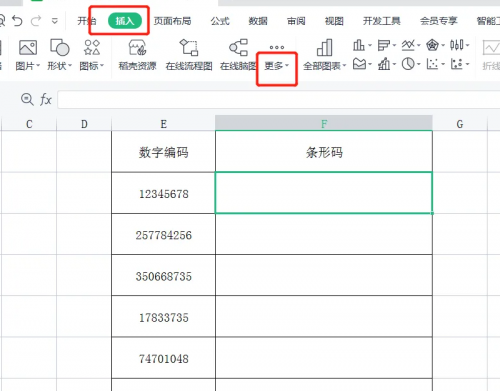Select column F header
500x391 pixels.
pyautogui.click(x=324, y=123)
